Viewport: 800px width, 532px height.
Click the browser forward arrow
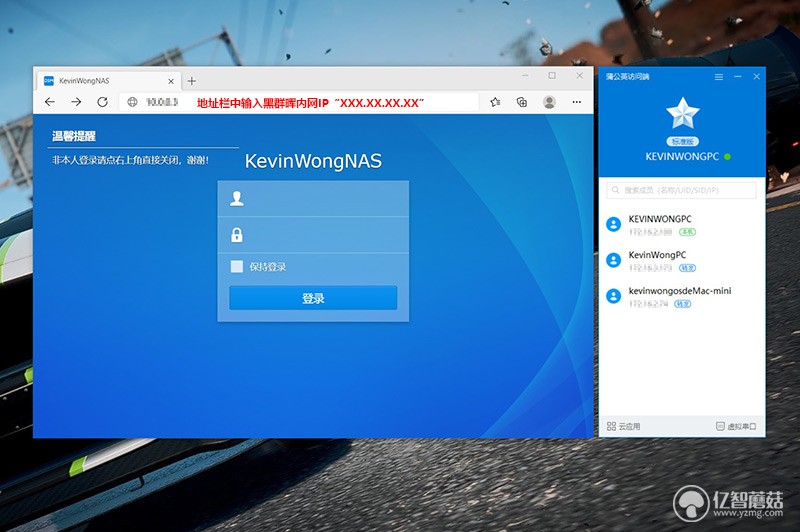(76, 102)
